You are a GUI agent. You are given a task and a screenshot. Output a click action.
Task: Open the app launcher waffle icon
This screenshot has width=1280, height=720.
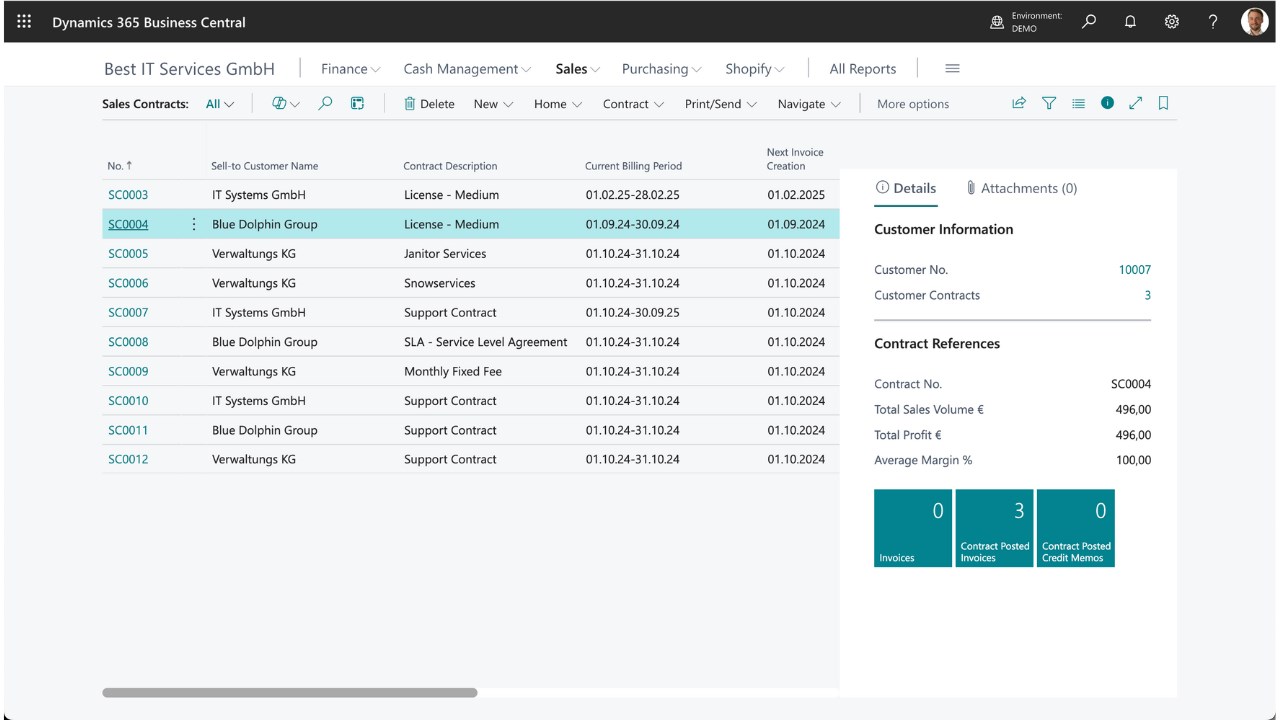click(x=24, y=22)
